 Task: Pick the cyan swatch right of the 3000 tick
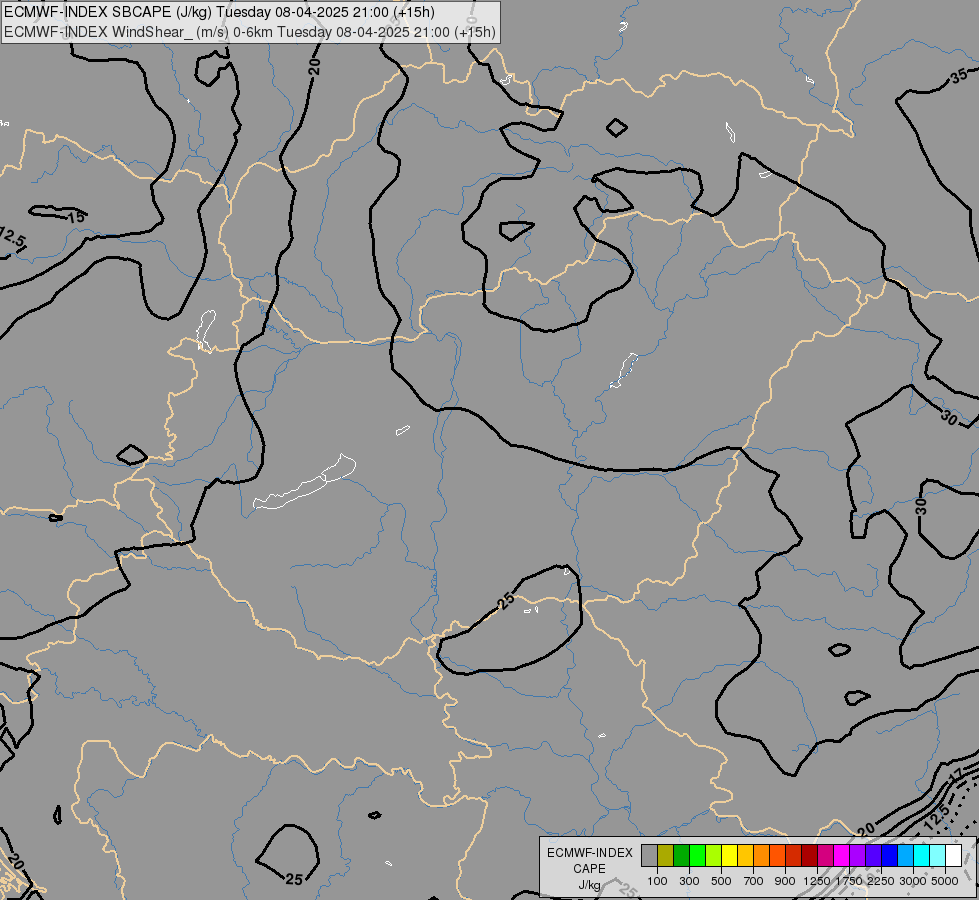(922, 855)
